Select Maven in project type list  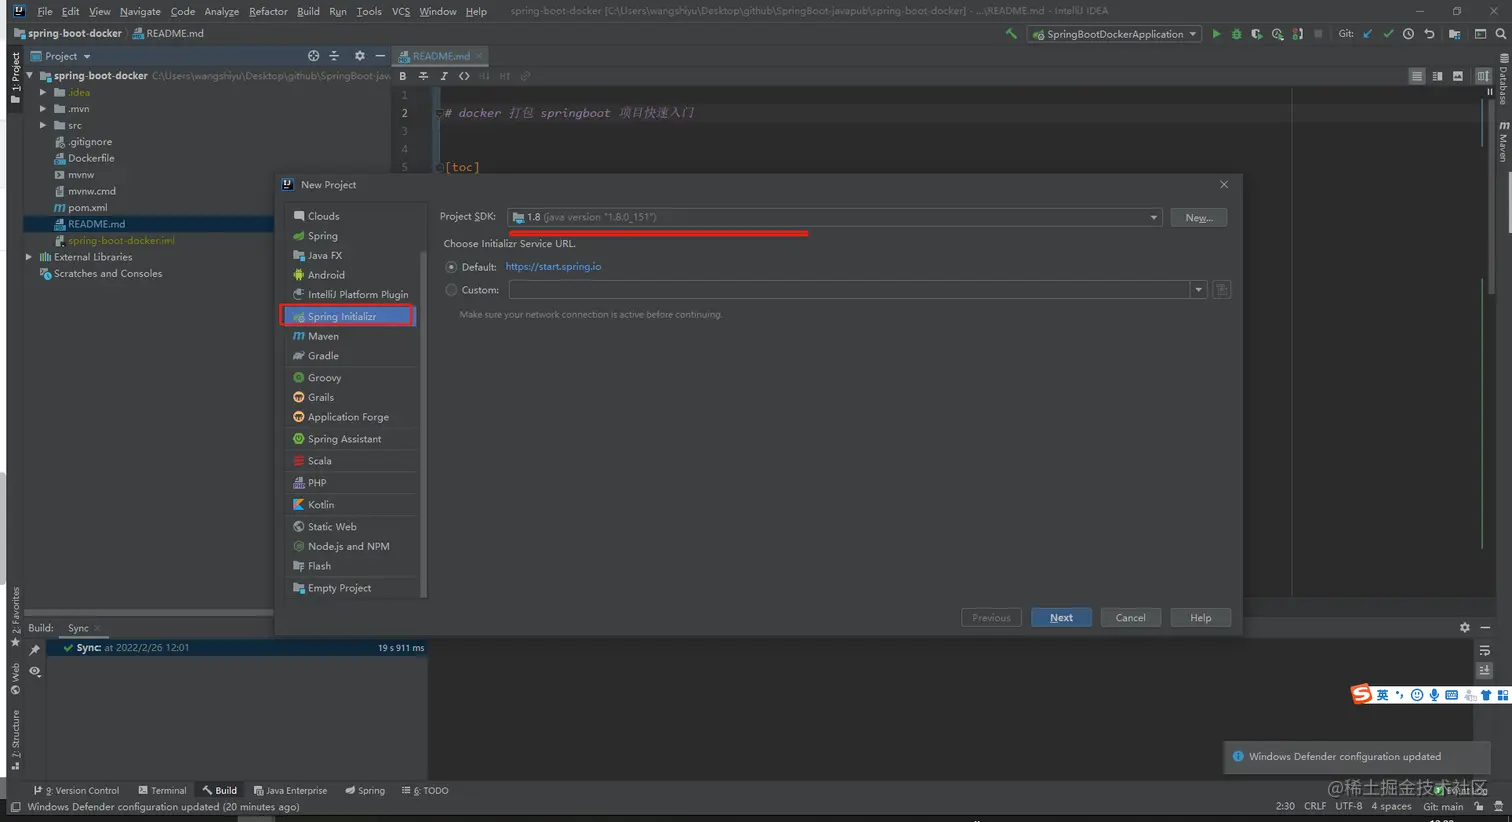pyautogui.click(x=348, y=336)
